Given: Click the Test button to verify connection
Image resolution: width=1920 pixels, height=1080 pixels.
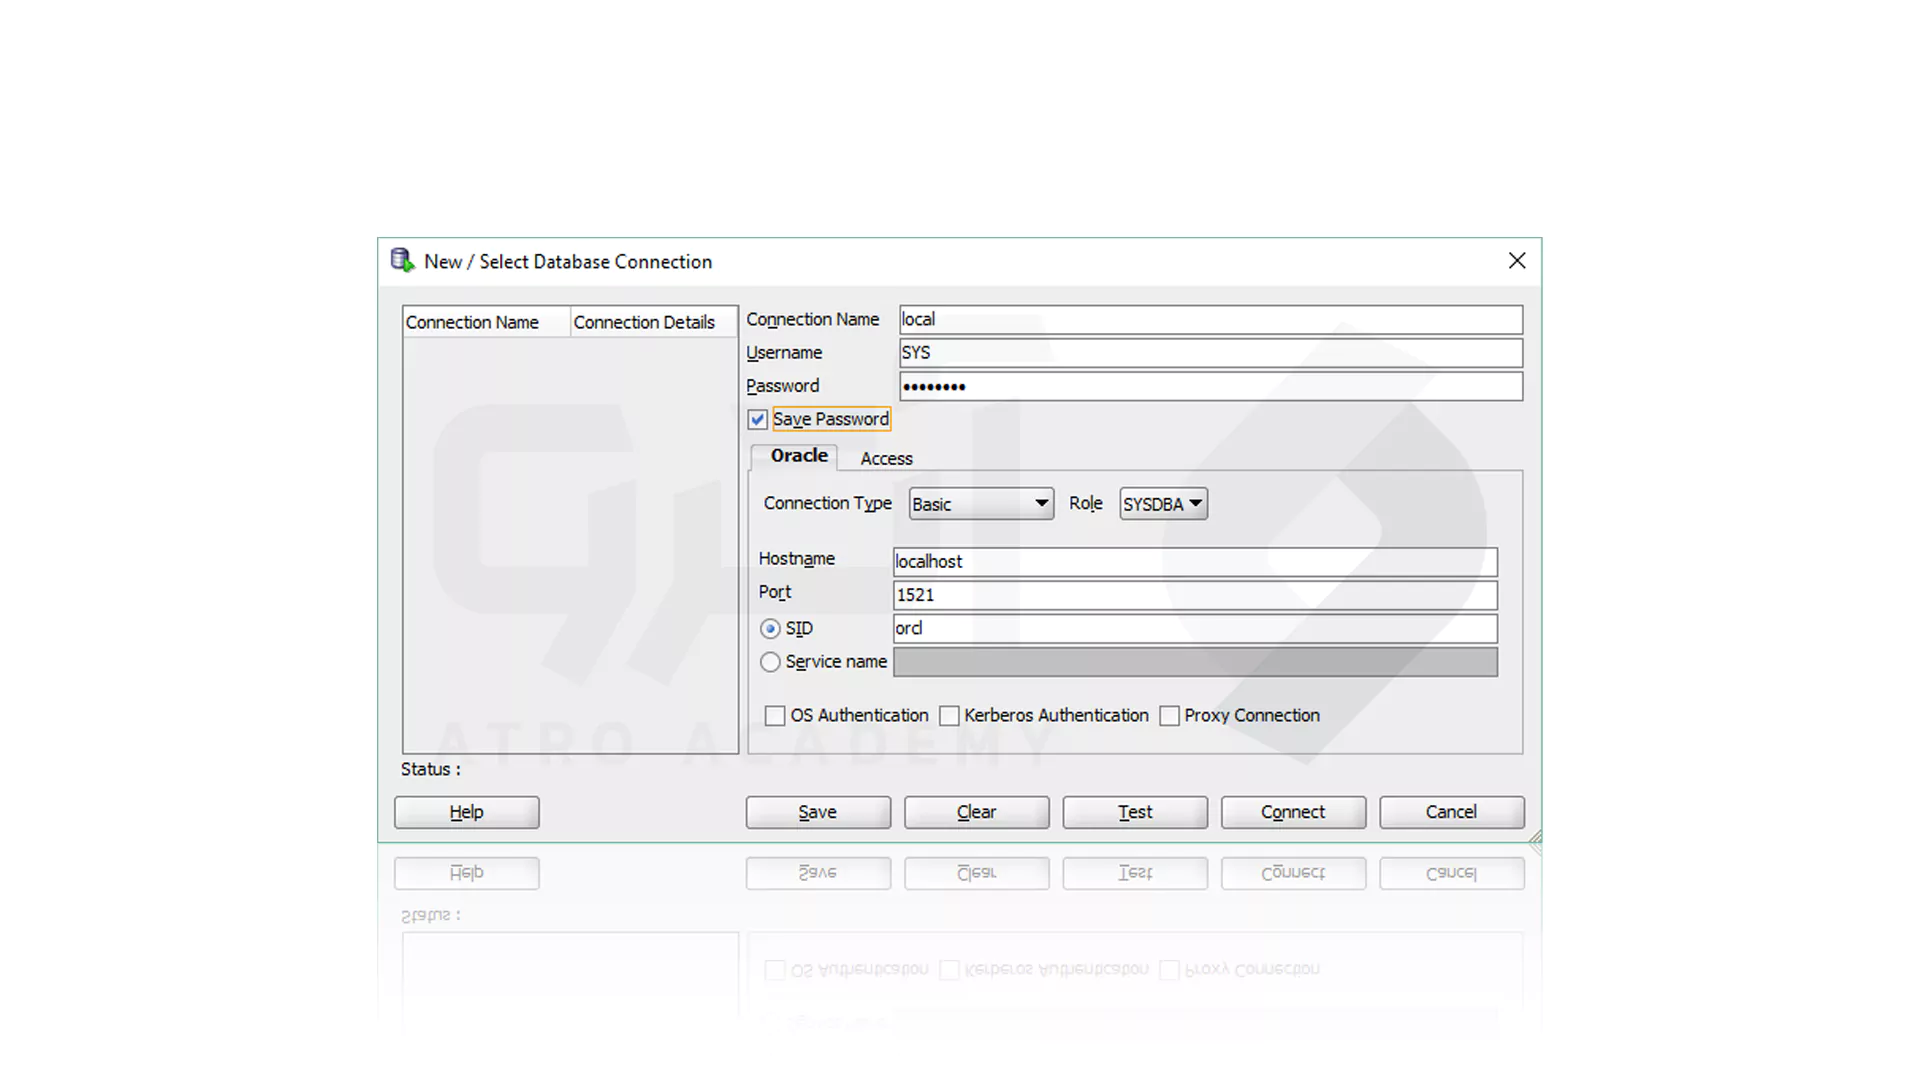Looking at the screenshot, I should tap(1134, 812).
